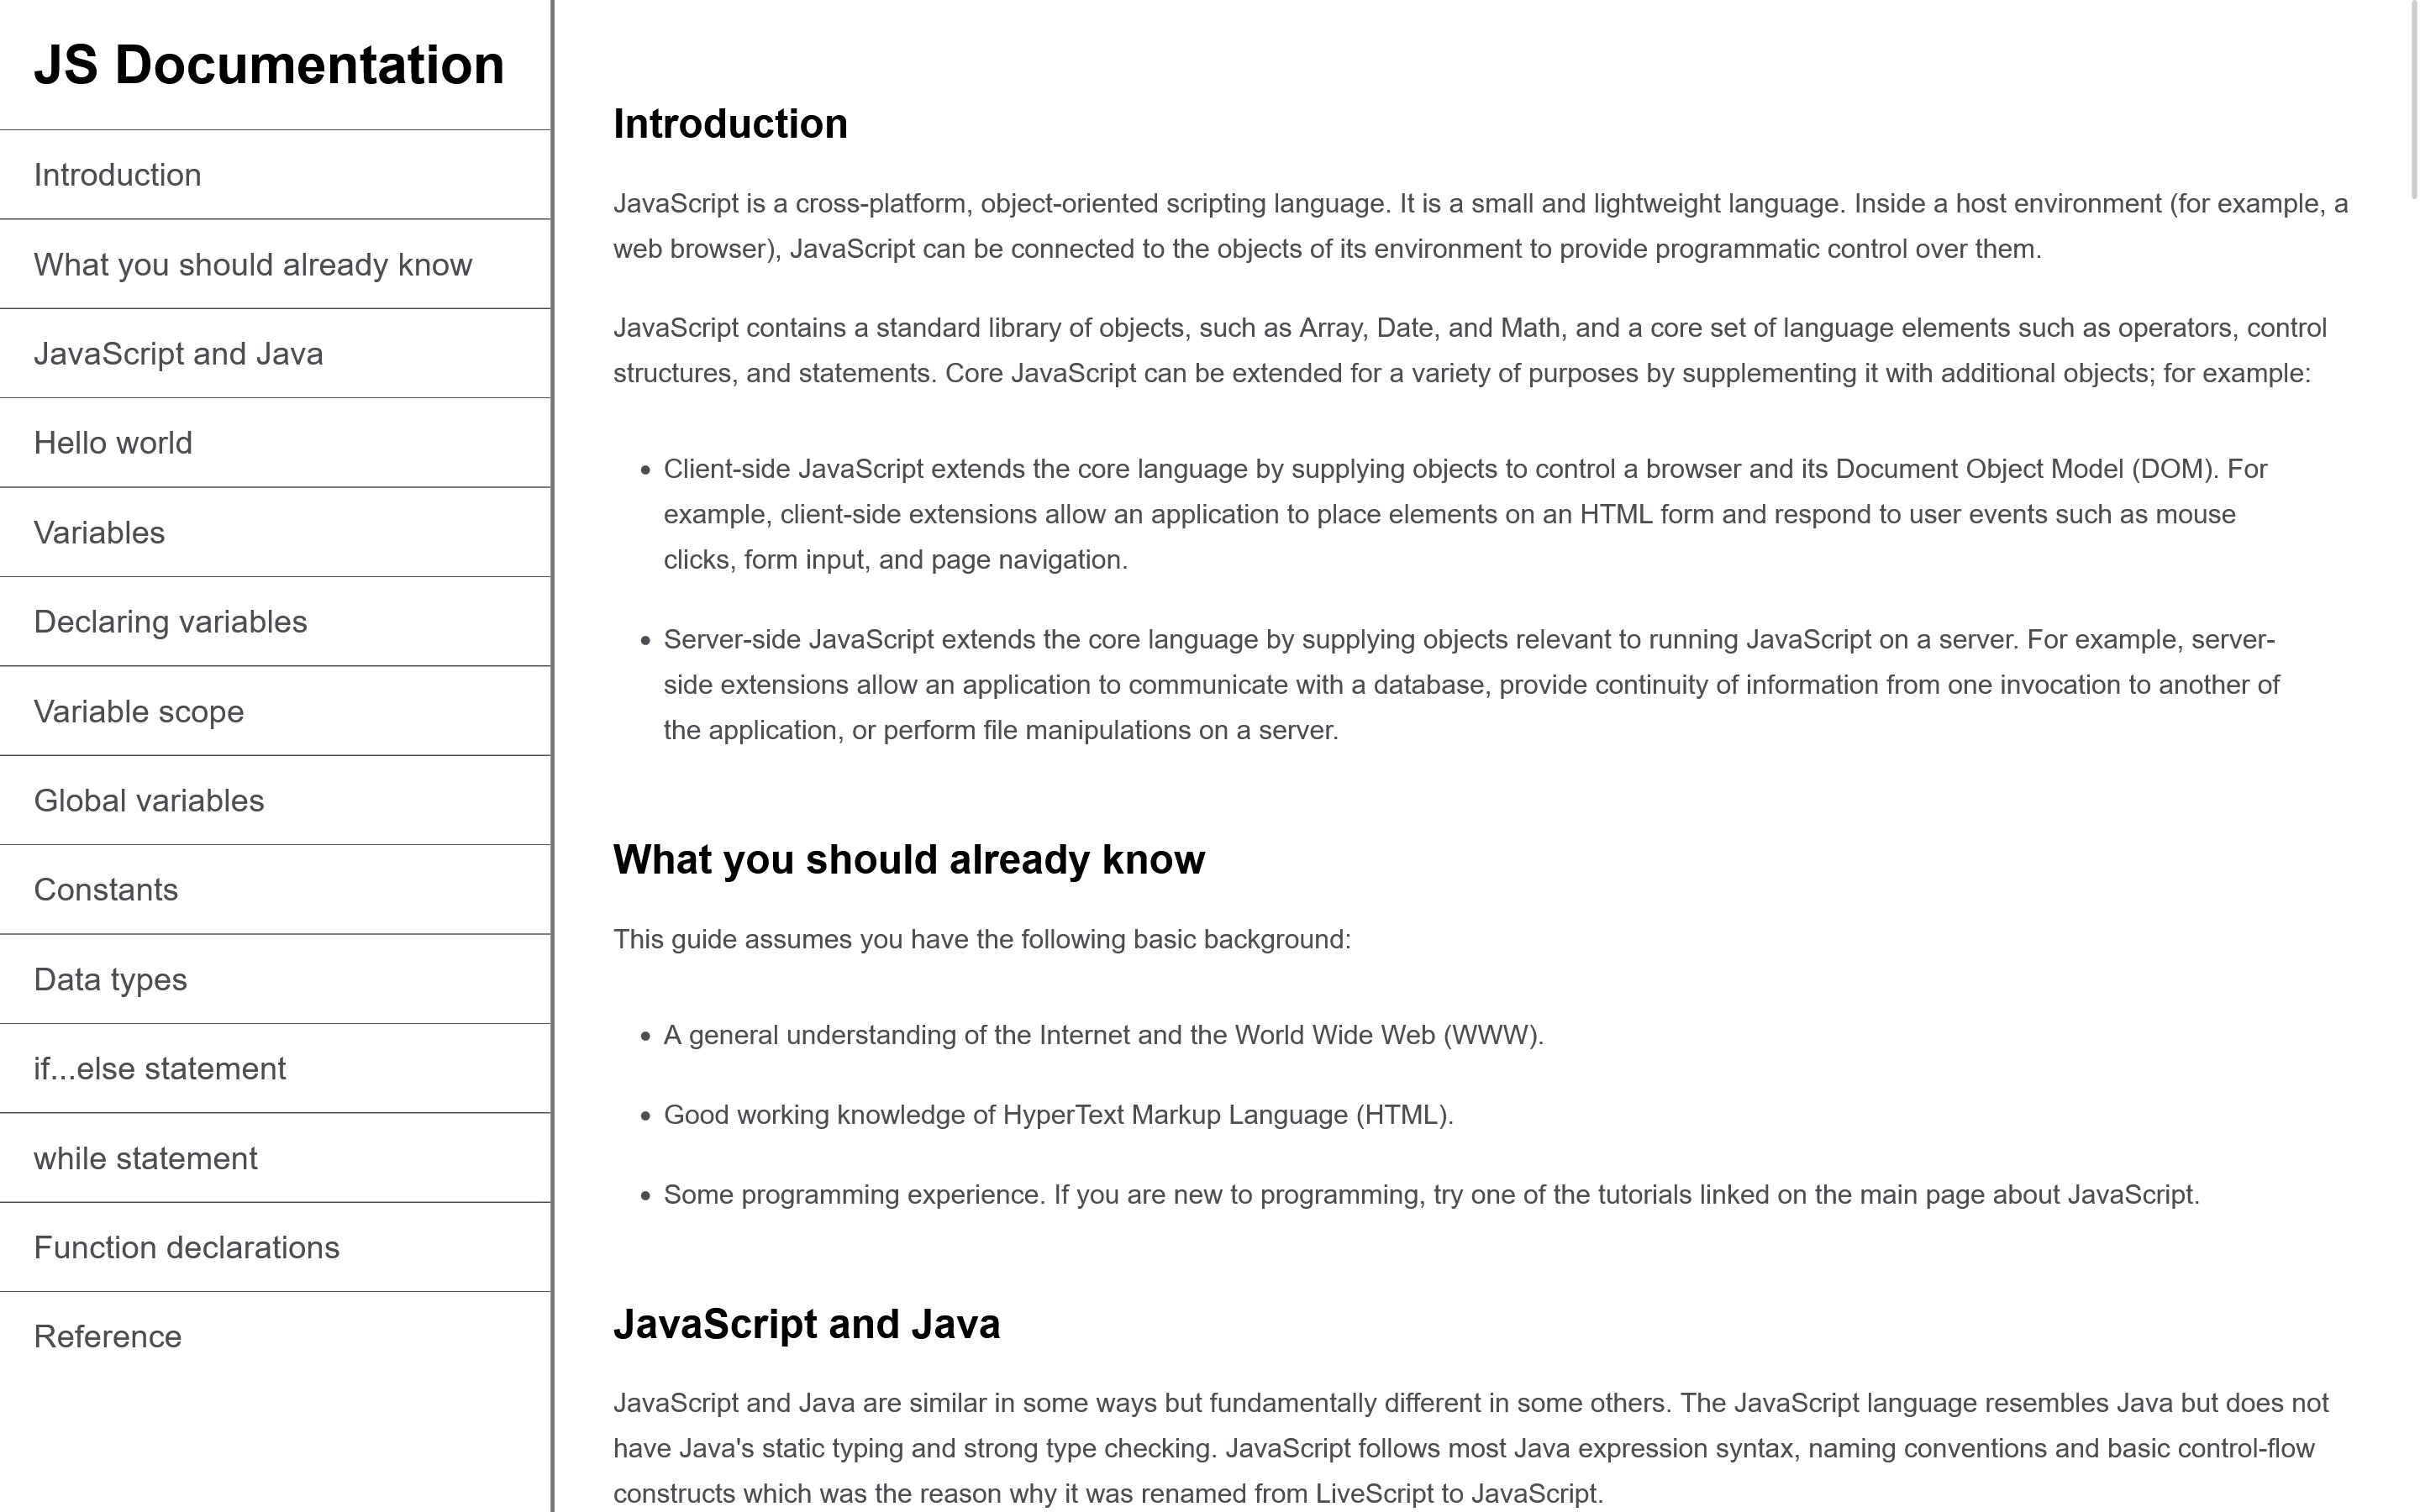Open the JavaScript and Java section
Viewport: 2420px width, 1512px height.
pyautogui.click(x=180, y=353)
